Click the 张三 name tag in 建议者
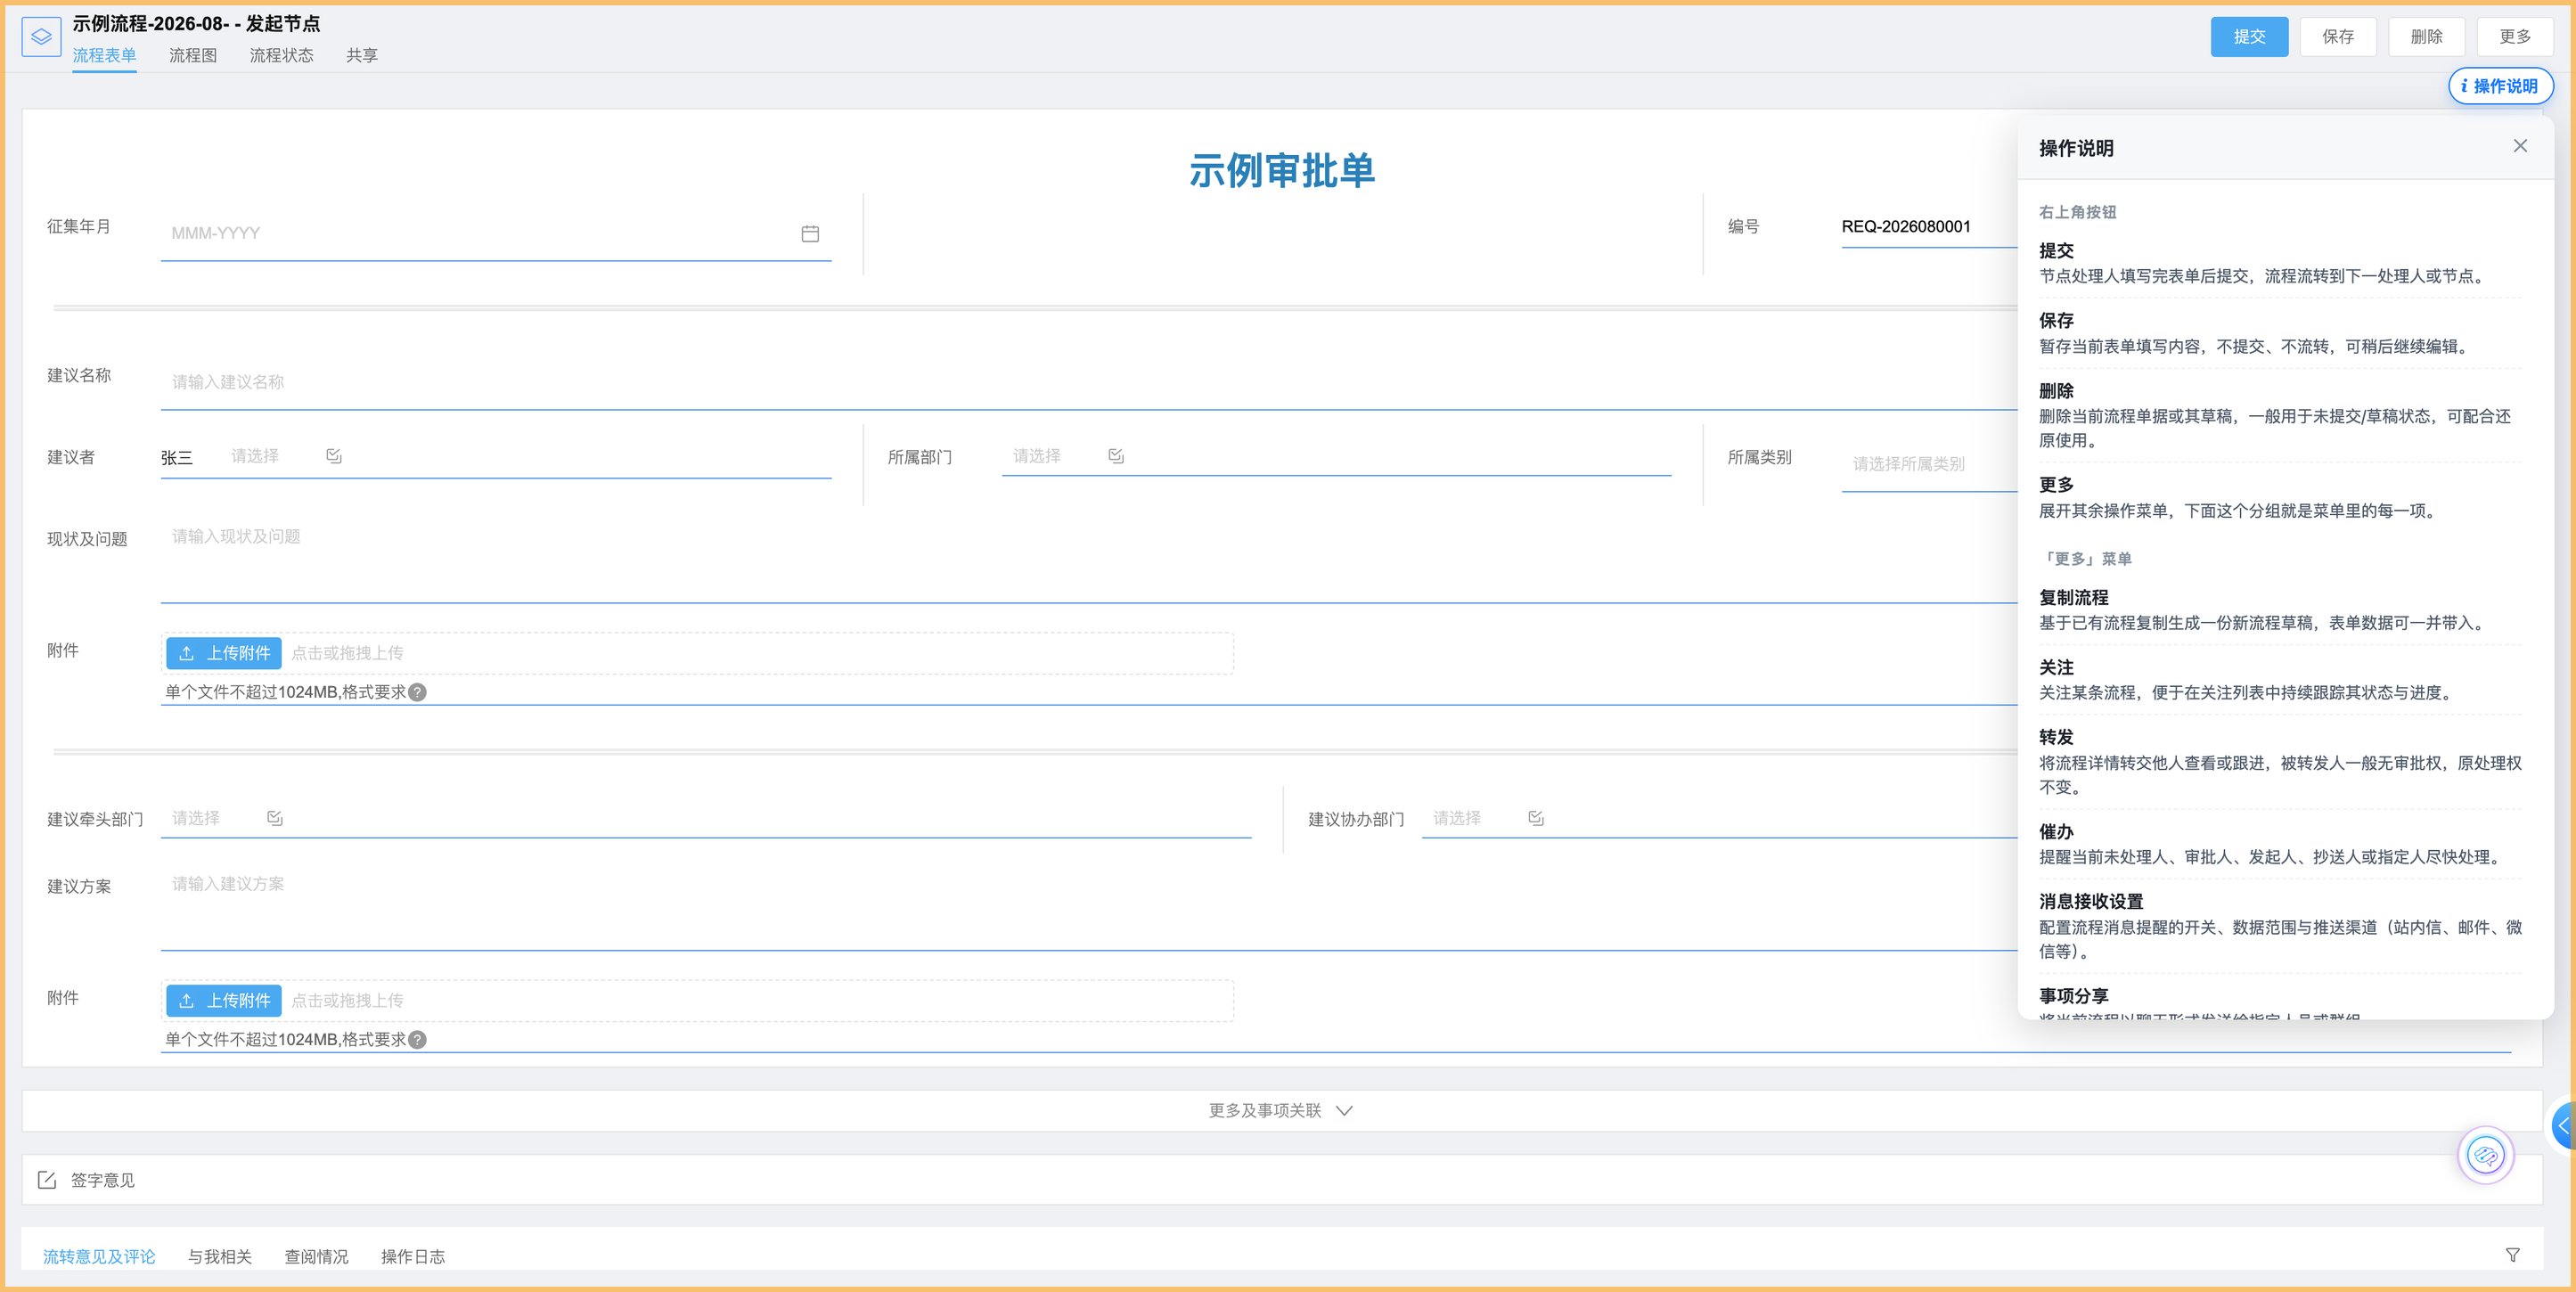 pos(177,457)
